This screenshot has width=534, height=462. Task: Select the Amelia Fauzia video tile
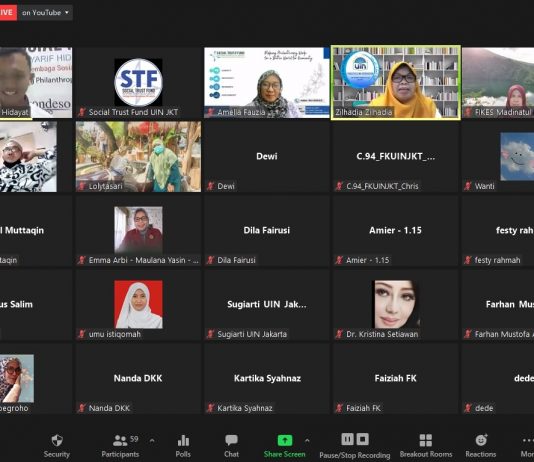coord(267,83)
